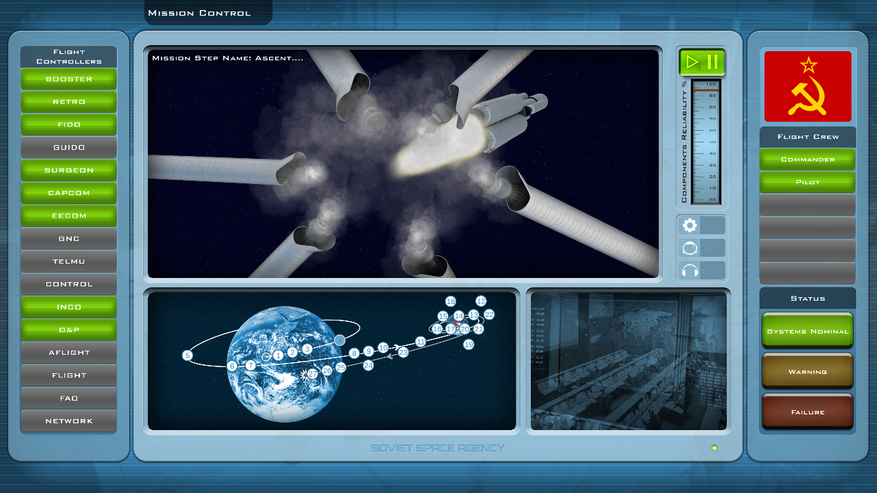Toggle the GUIDO flight controller
This screenshot has height=493, width=877.
tap(69, 147)
